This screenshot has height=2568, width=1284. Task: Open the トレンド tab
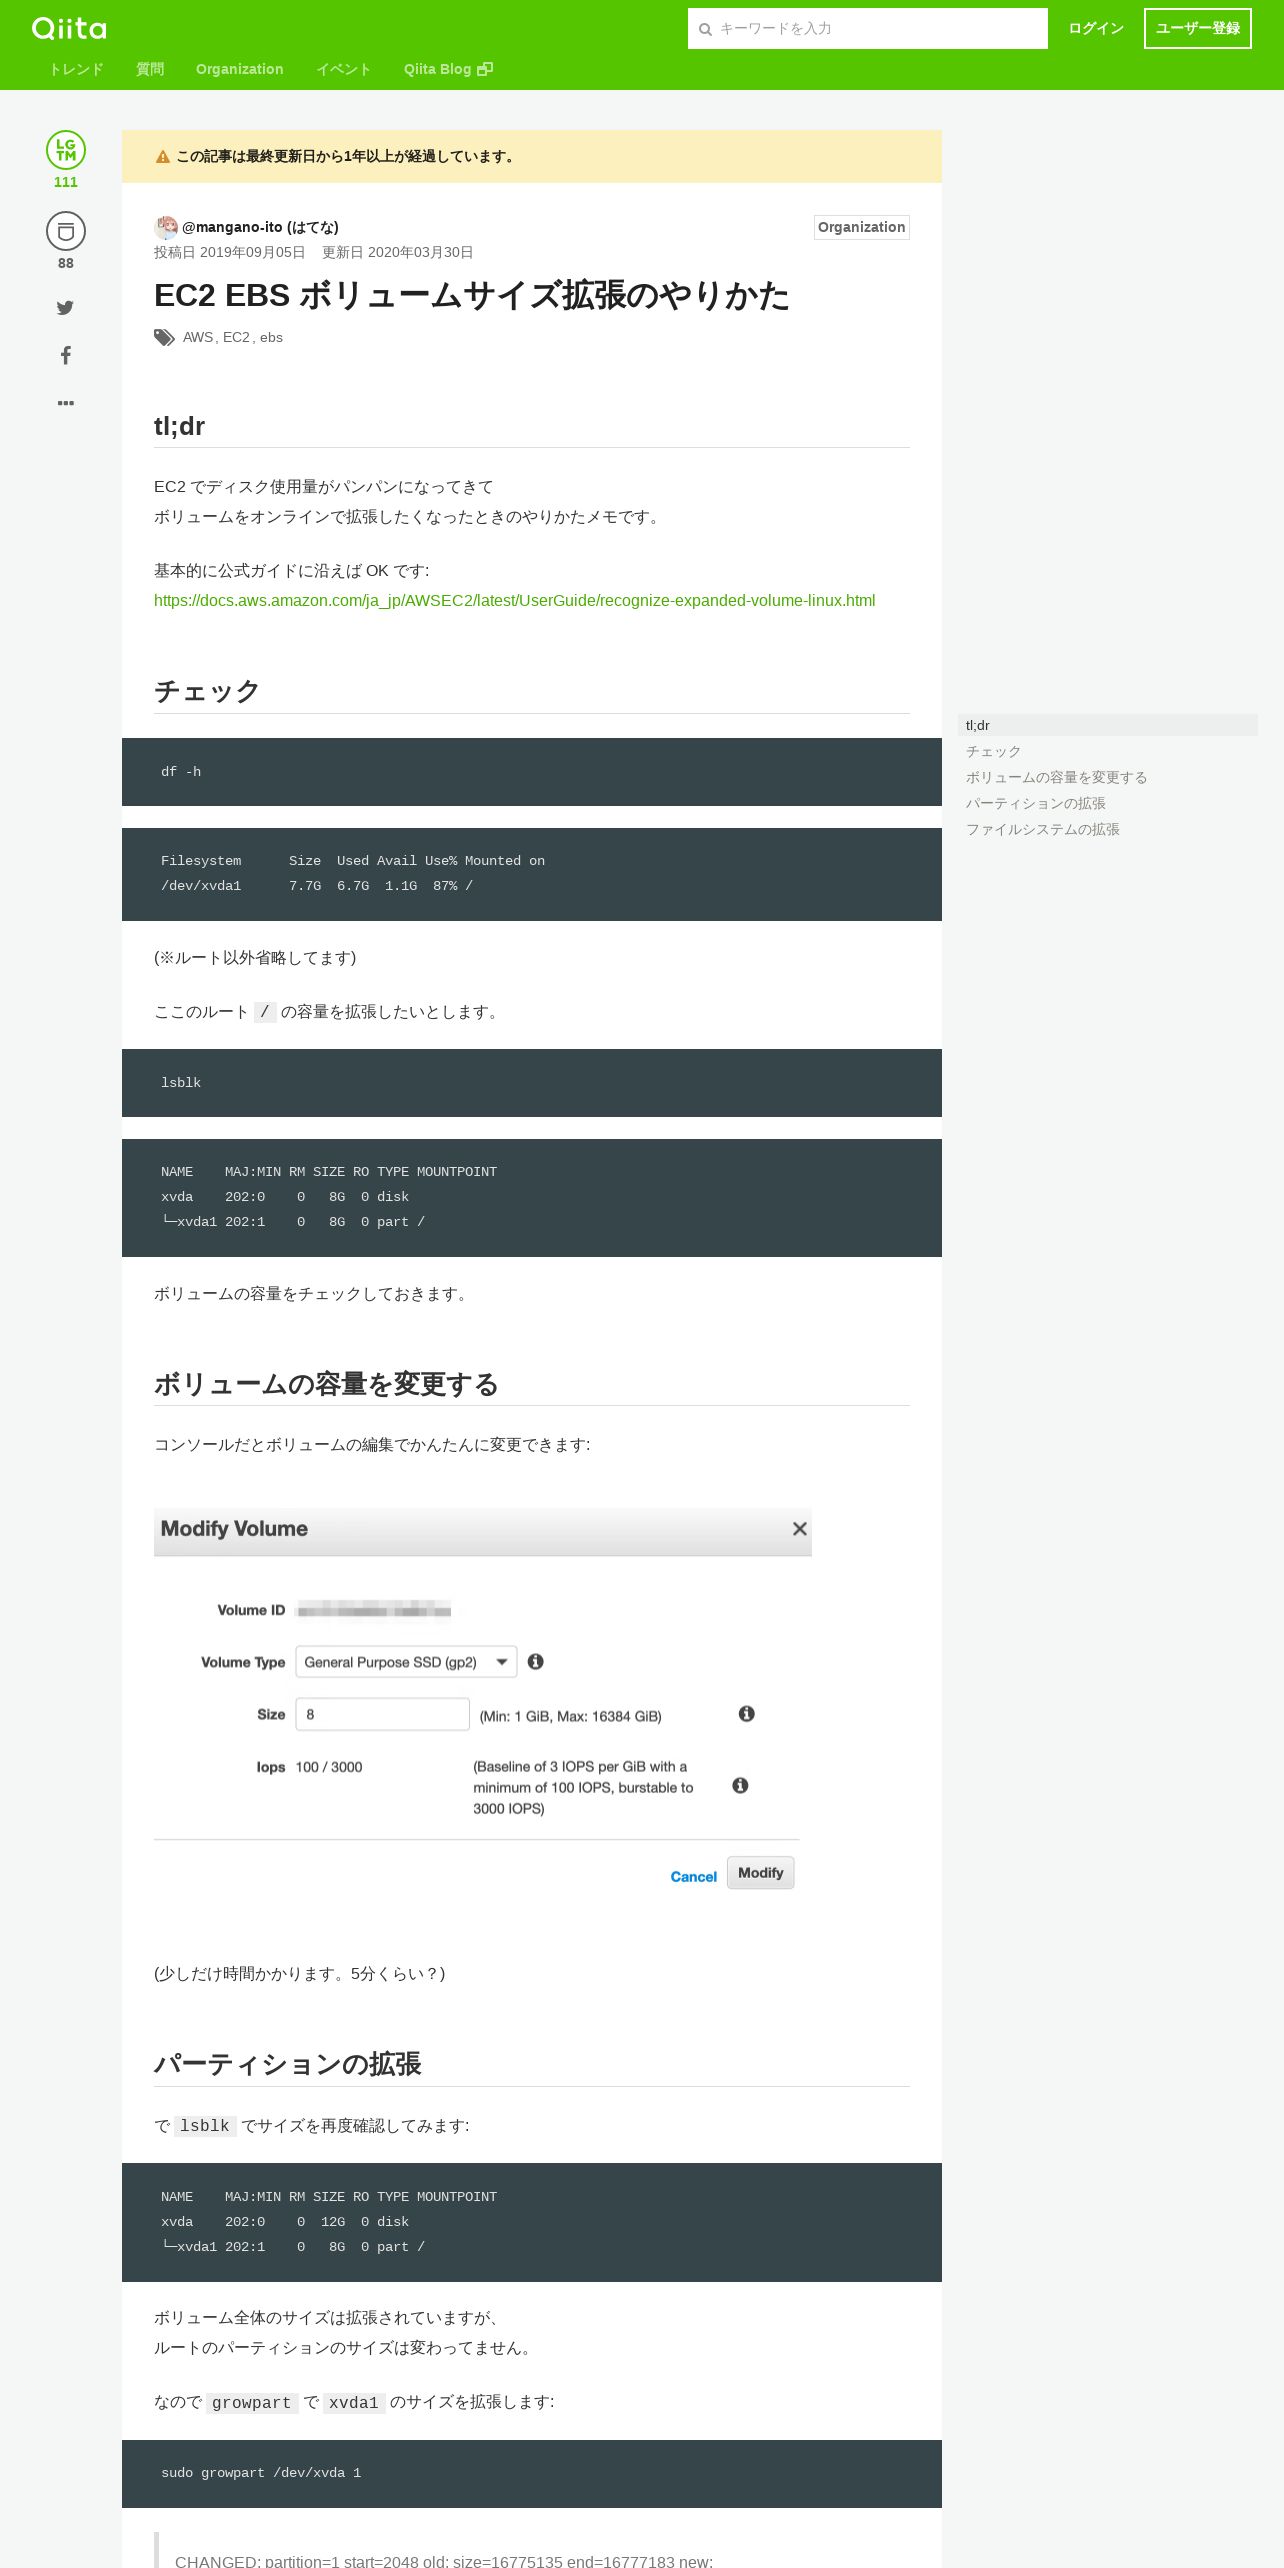click(x=77, y=69)
